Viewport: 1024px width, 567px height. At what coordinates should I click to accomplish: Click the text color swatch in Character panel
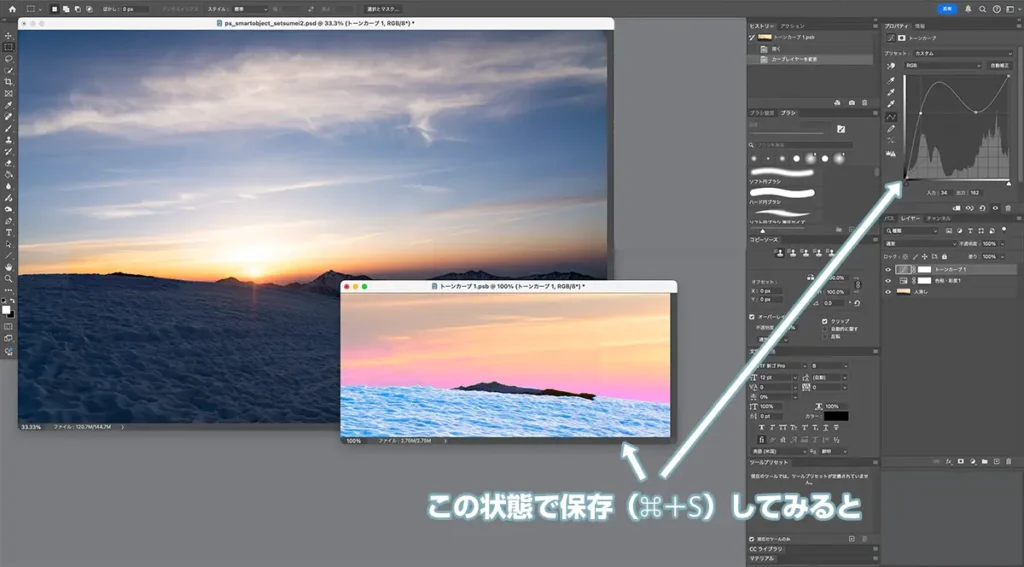835,416
